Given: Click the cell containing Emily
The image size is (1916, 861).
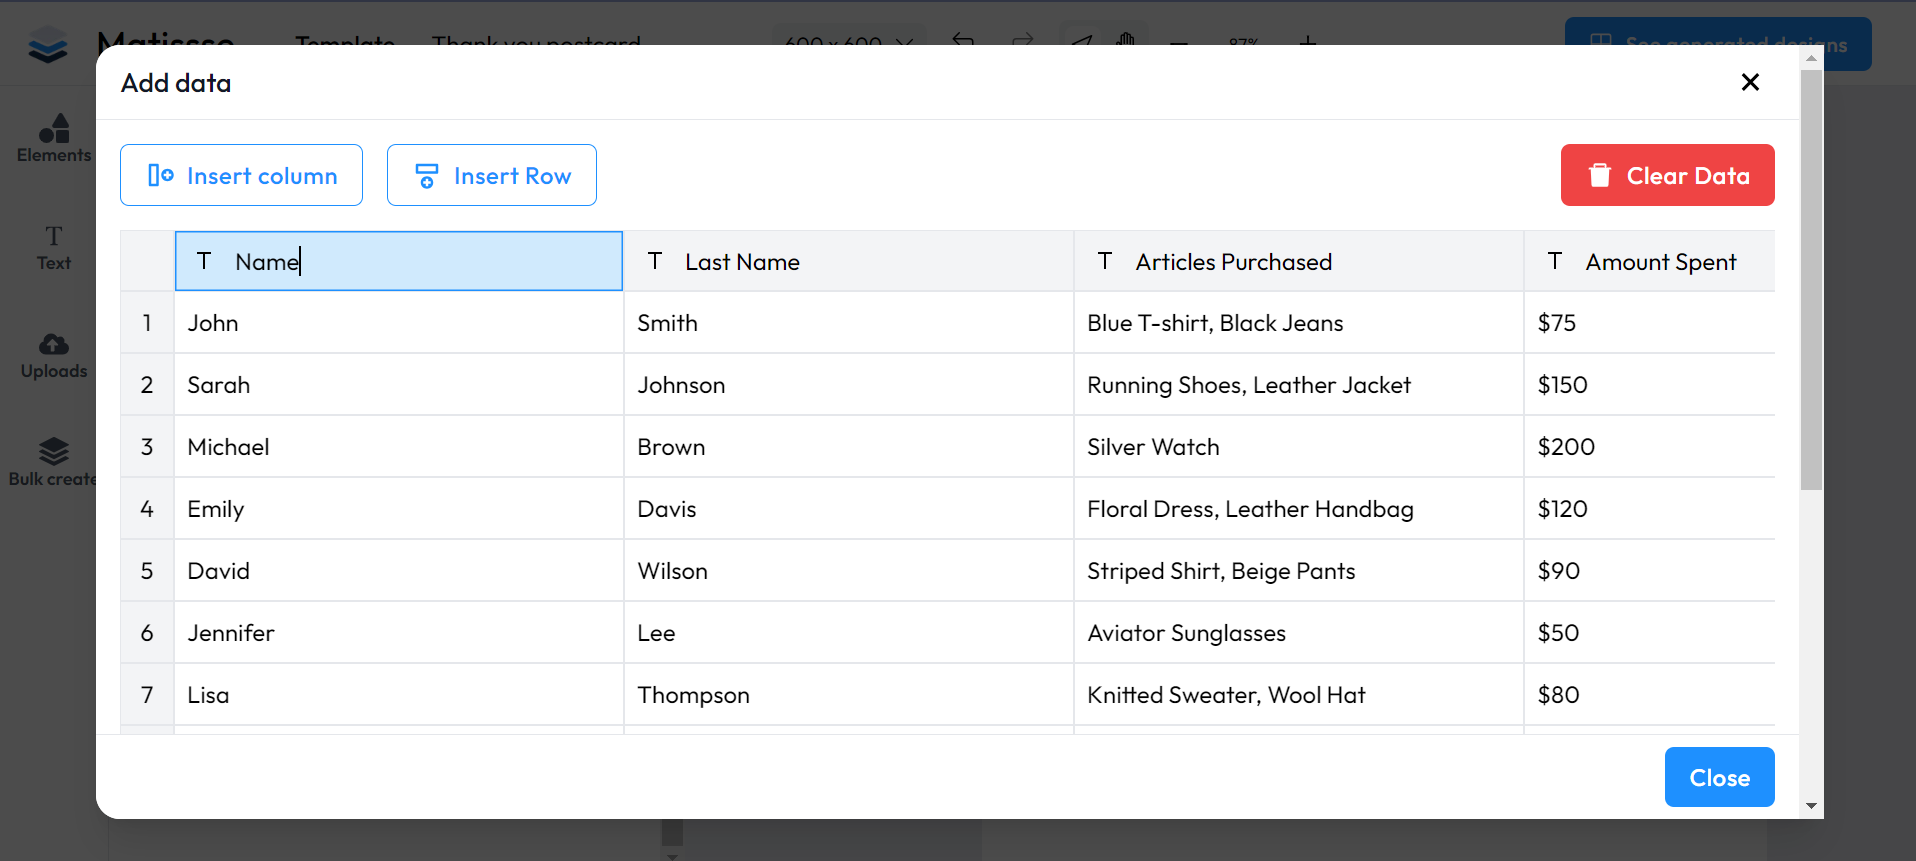Looking at the screenshot, I should point(399,509).
